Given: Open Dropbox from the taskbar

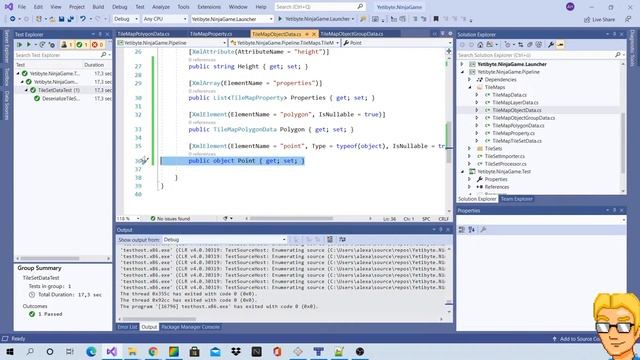Looking at the screenshot, I should coord(236,351).
